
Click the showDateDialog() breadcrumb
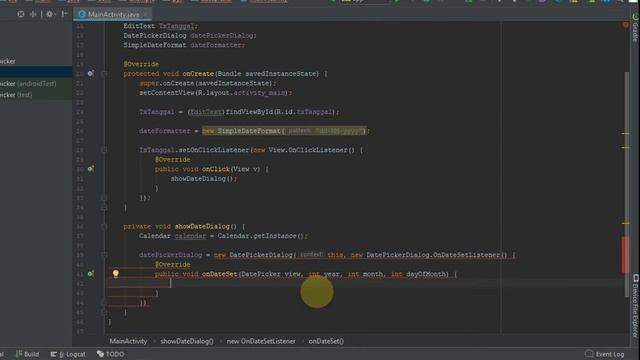coord(187,341)
